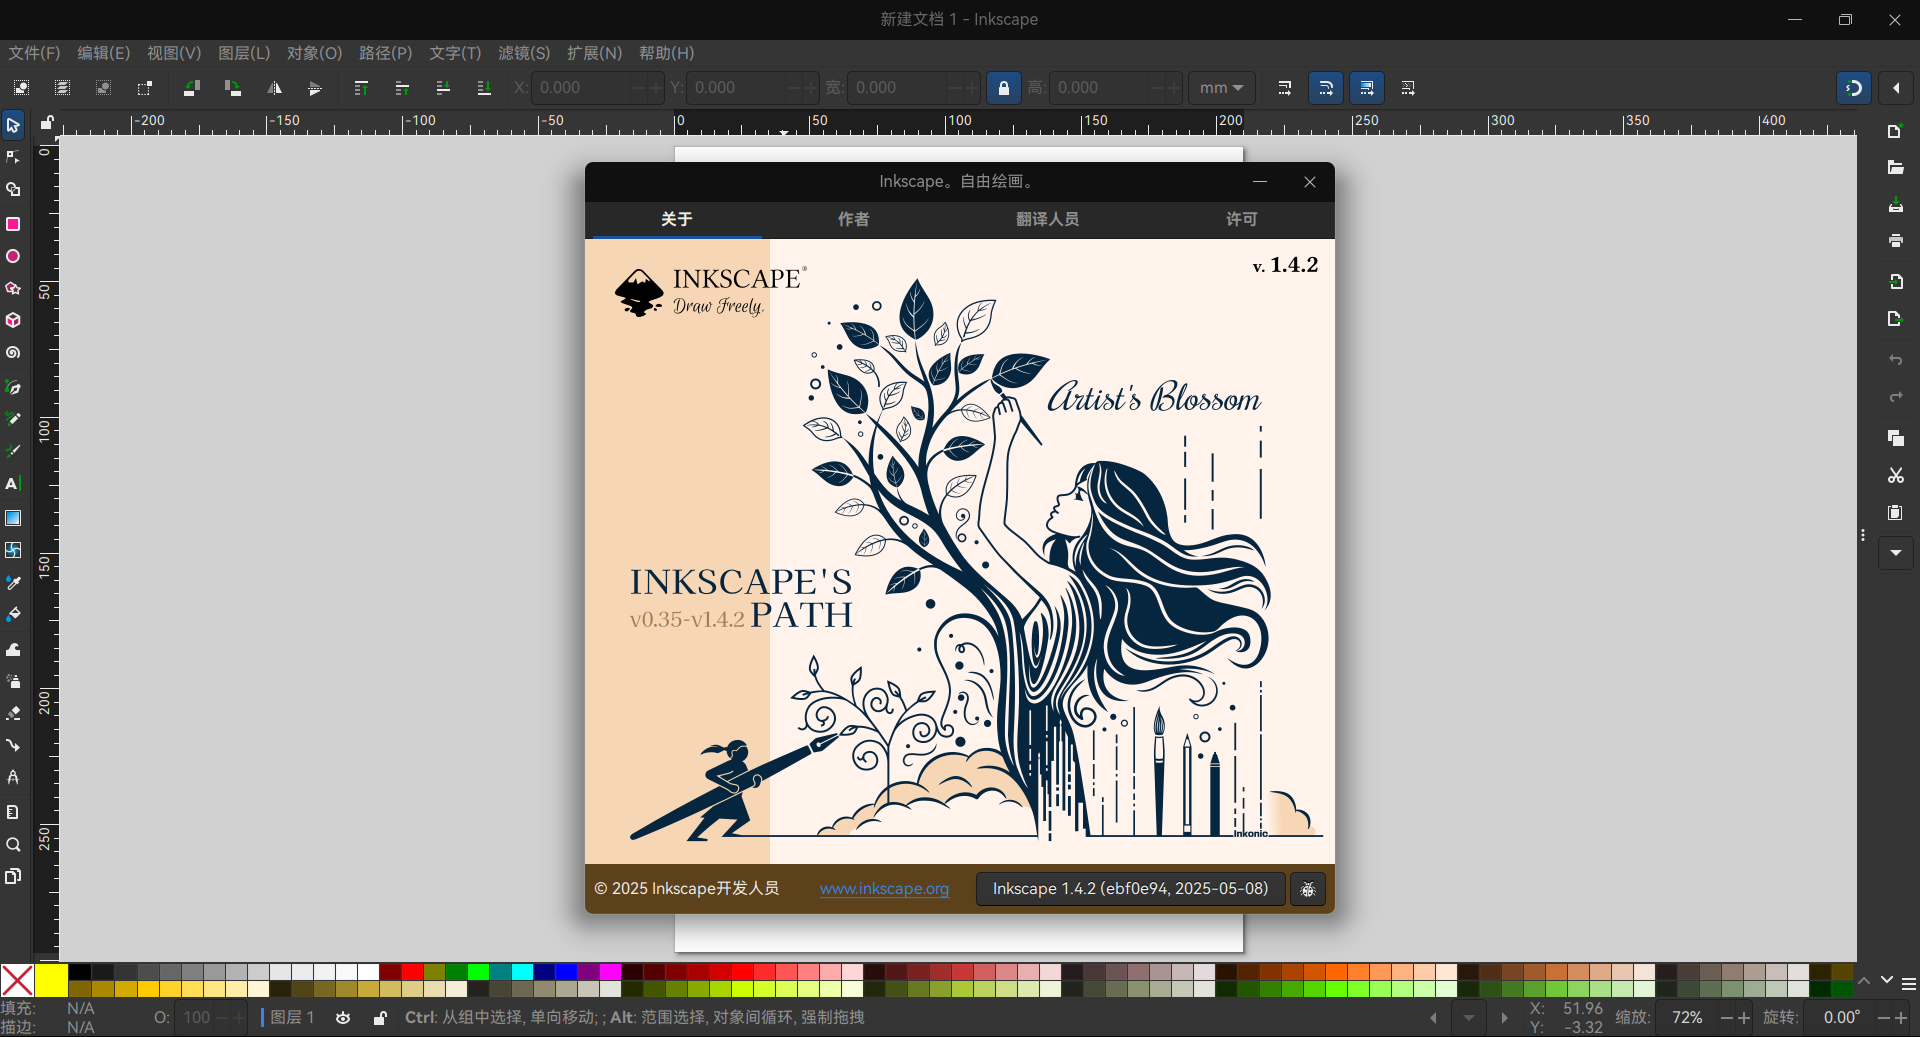Open the 路径(P) menu
The image size is (1920, 1037).
[385, 53]
